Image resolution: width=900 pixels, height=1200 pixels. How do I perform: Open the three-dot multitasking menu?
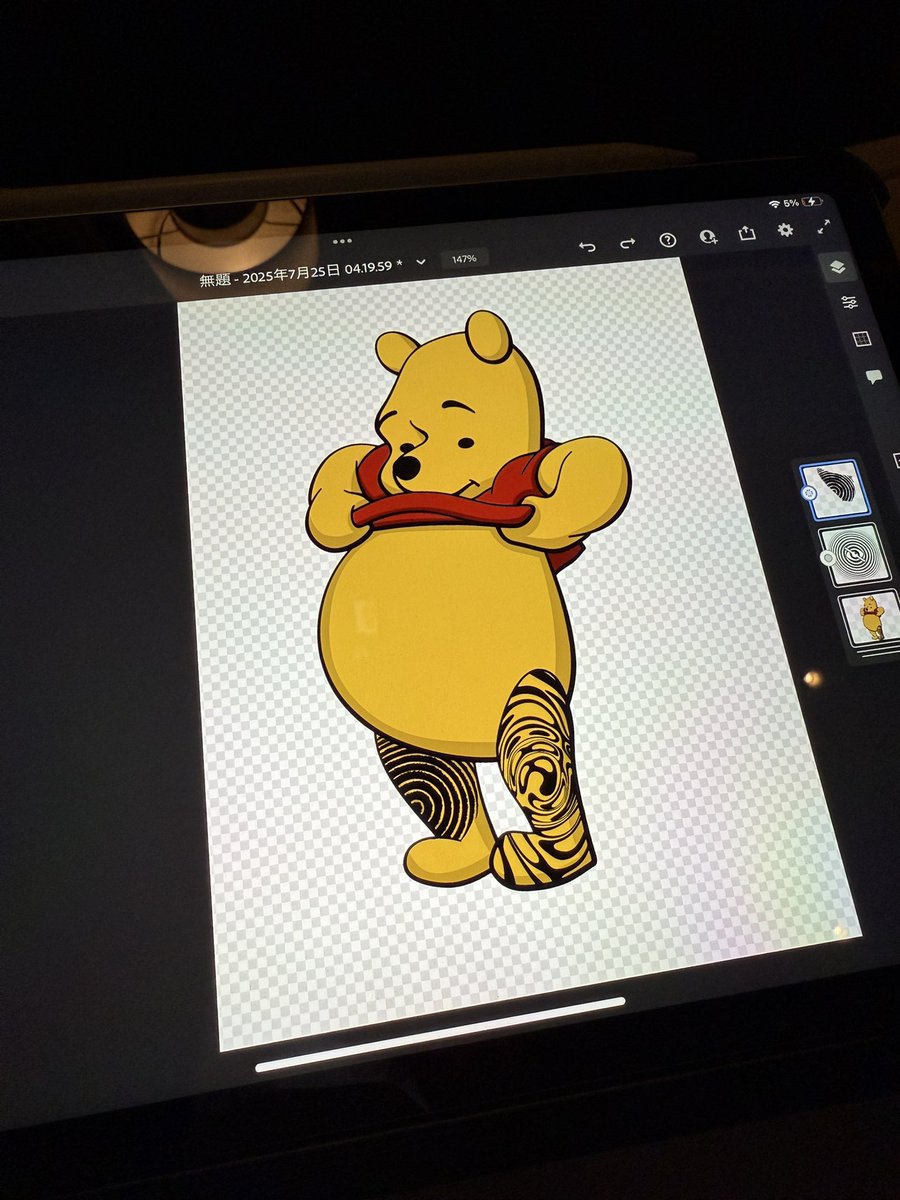click(x=342, y=240)
